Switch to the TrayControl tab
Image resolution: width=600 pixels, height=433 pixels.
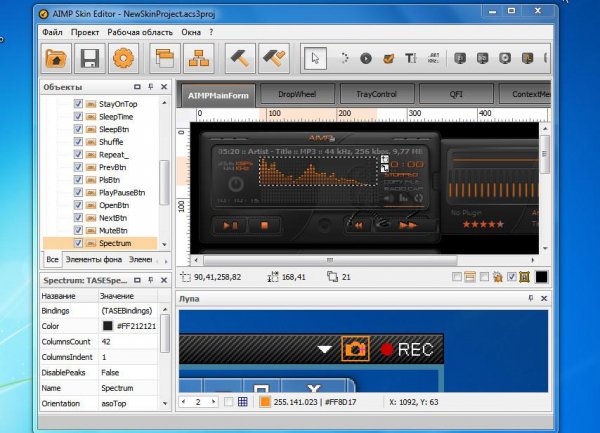click(377, 94)
